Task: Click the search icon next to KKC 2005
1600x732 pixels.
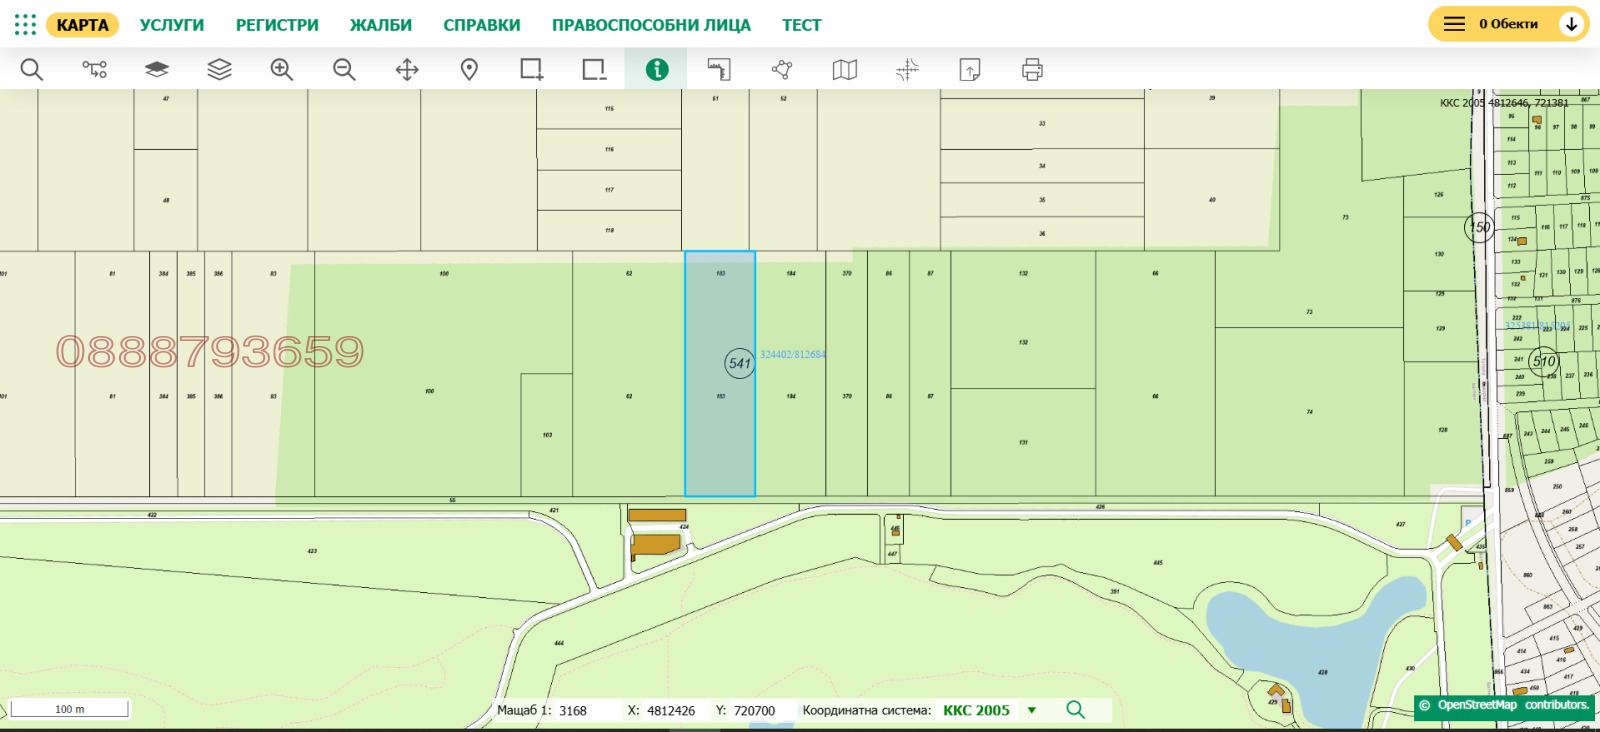Action: 1075,709
